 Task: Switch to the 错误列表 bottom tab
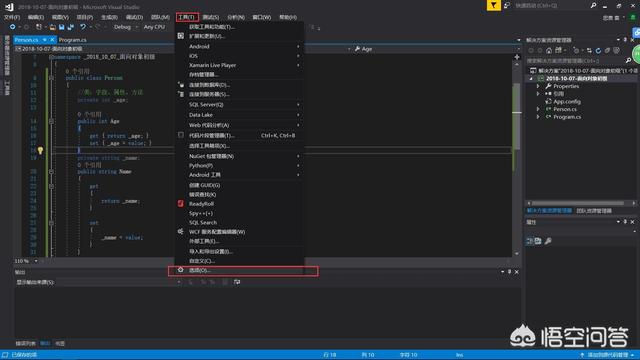pos(25,344)
